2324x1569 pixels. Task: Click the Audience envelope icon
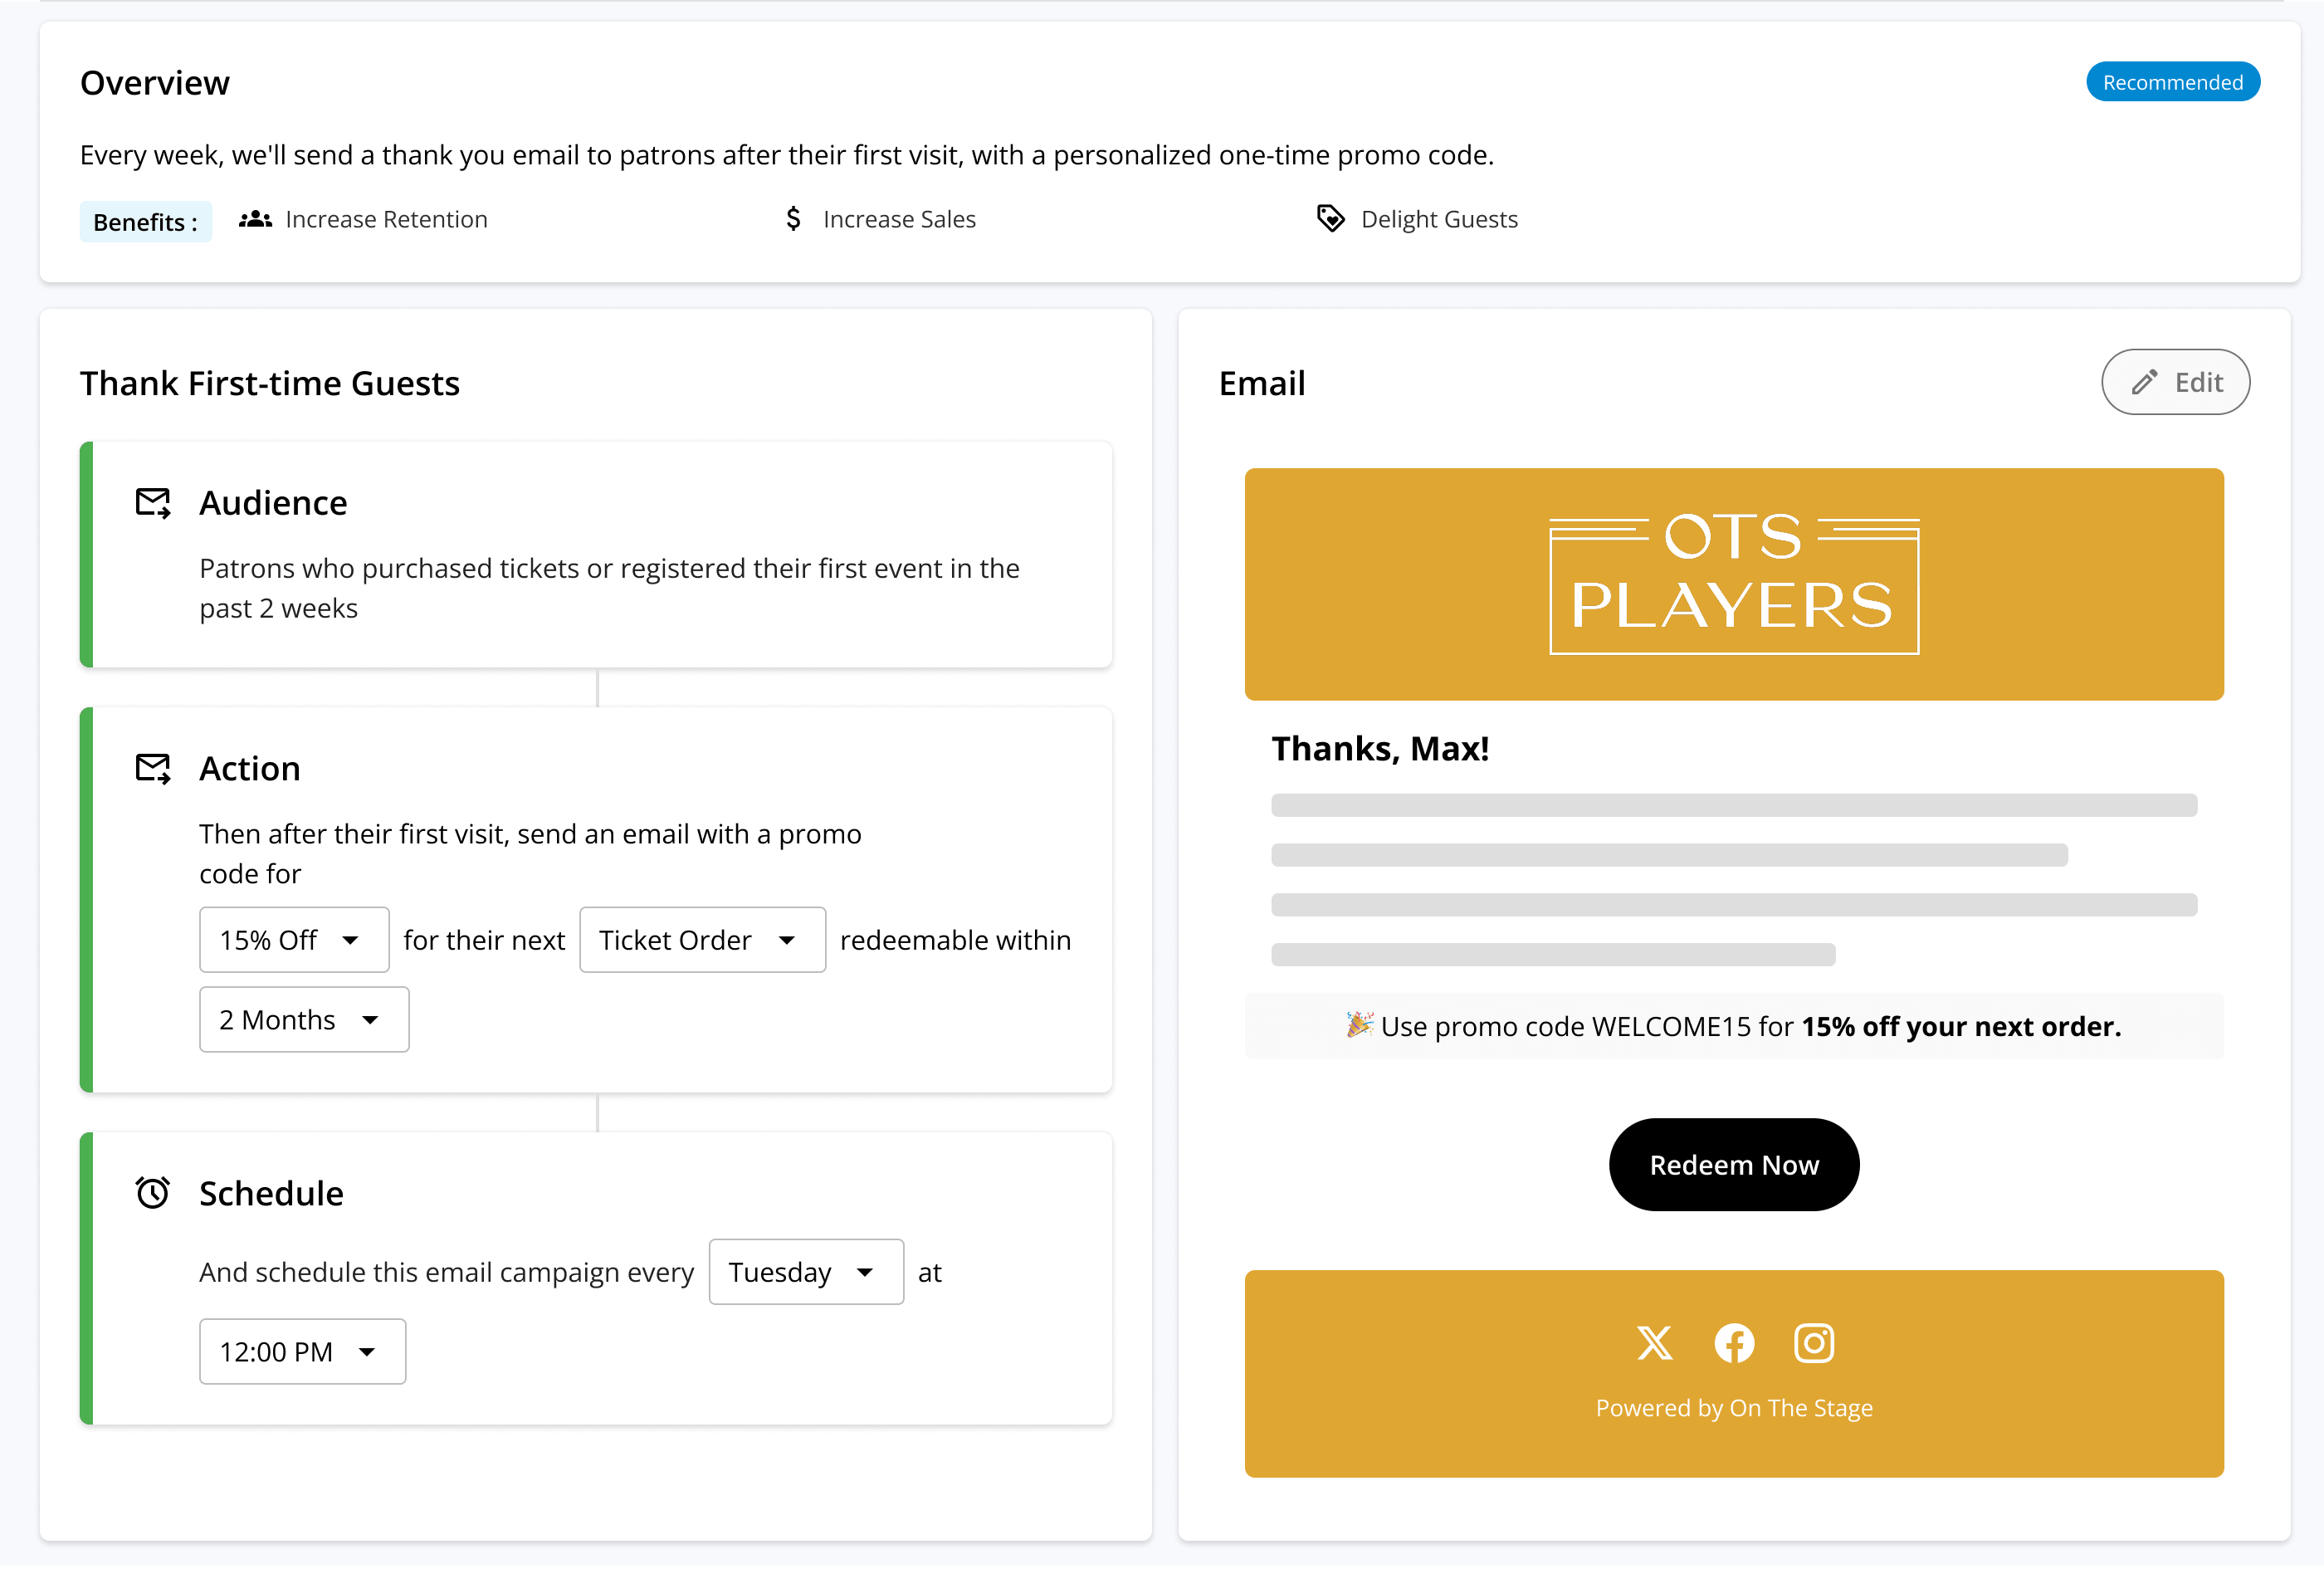click(x=153, y=502)
